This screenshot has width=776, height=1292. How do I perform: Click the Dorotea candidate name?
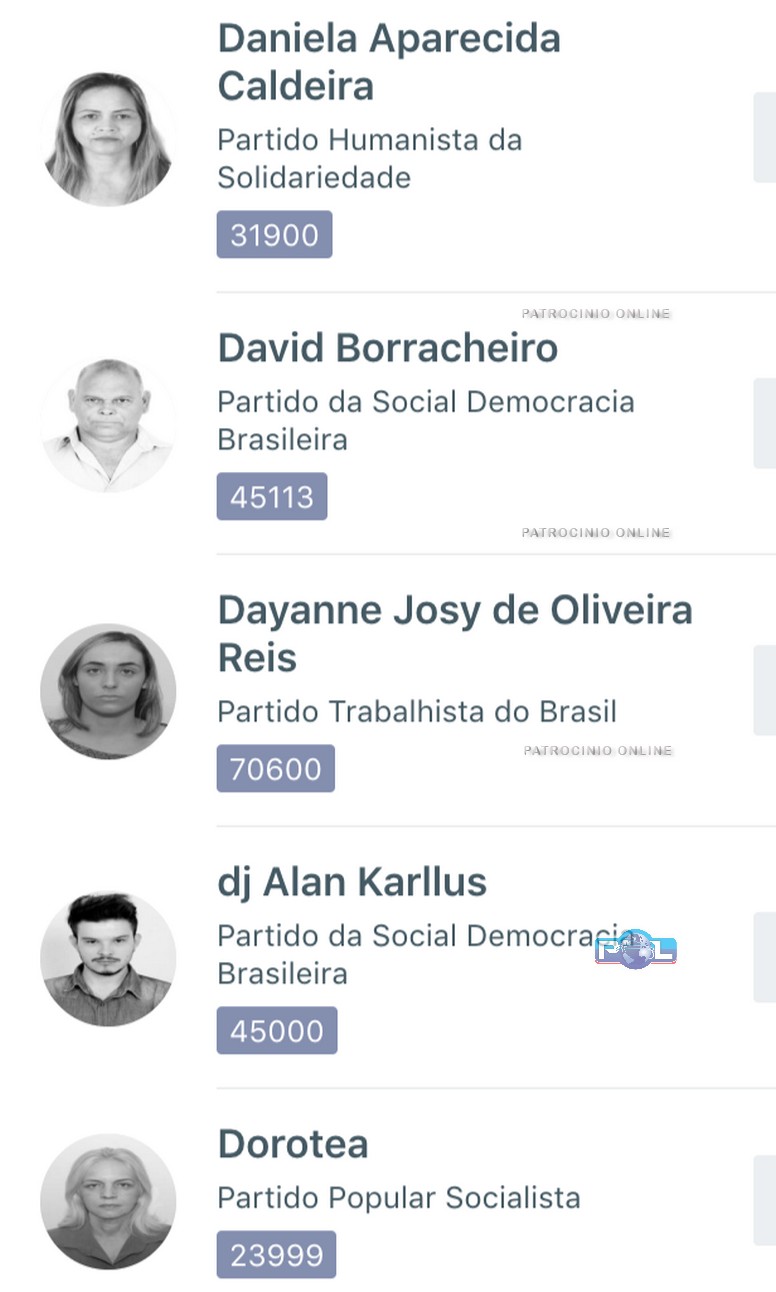(293, 1144)
